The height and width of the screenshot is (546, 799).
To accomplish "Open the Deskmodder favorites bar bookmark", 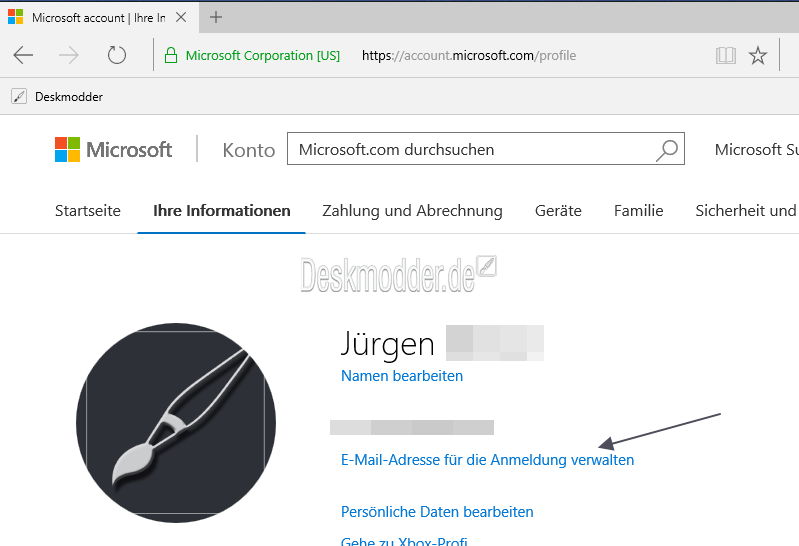I will tap(57, 96).
